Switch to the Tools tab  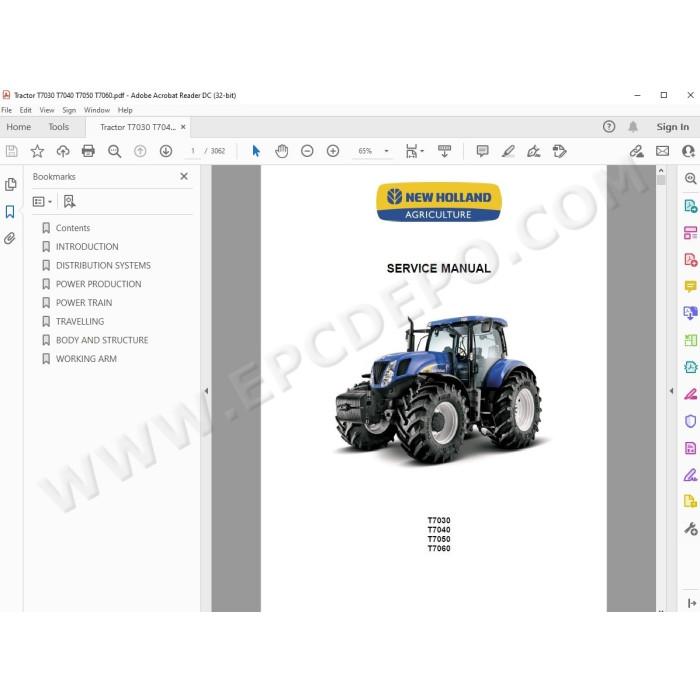coord(58,127)
